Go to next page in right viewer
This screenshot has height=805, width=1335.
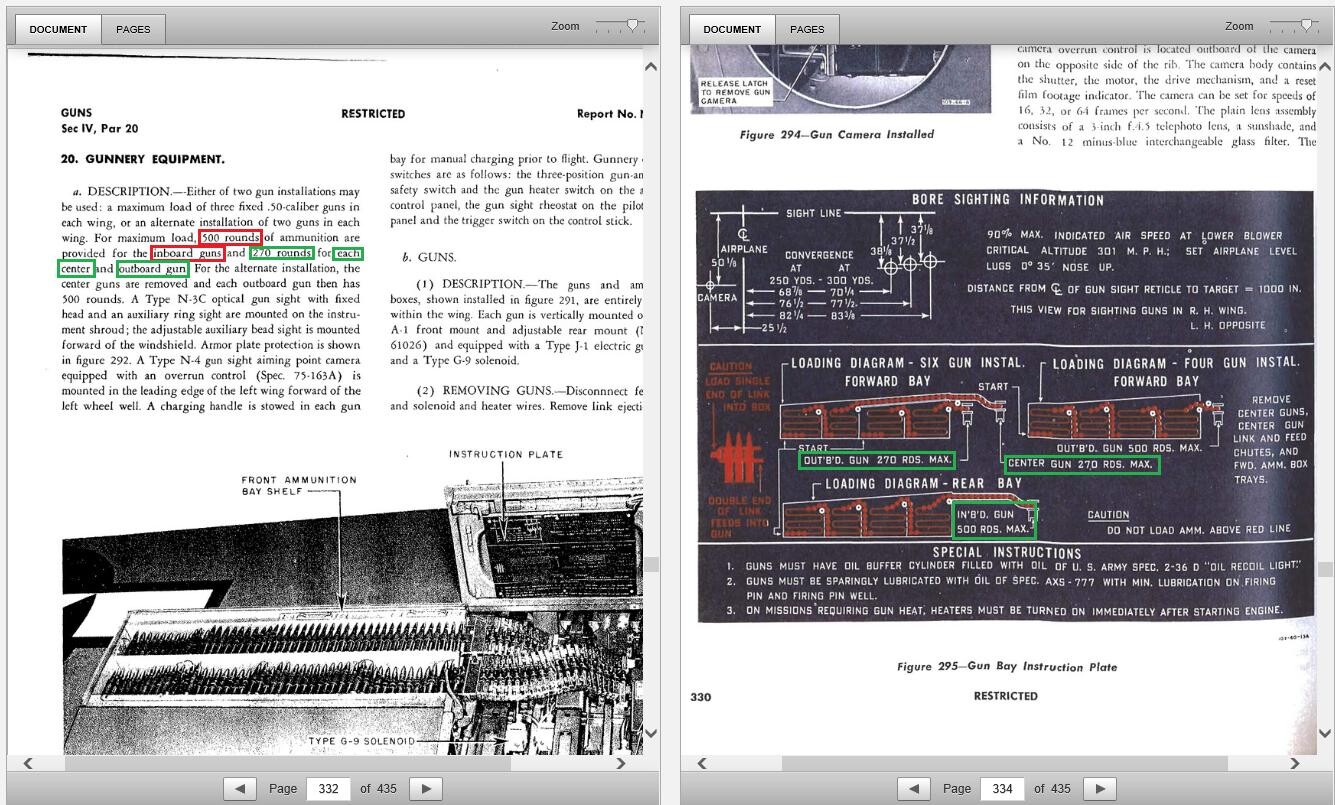1100,788
